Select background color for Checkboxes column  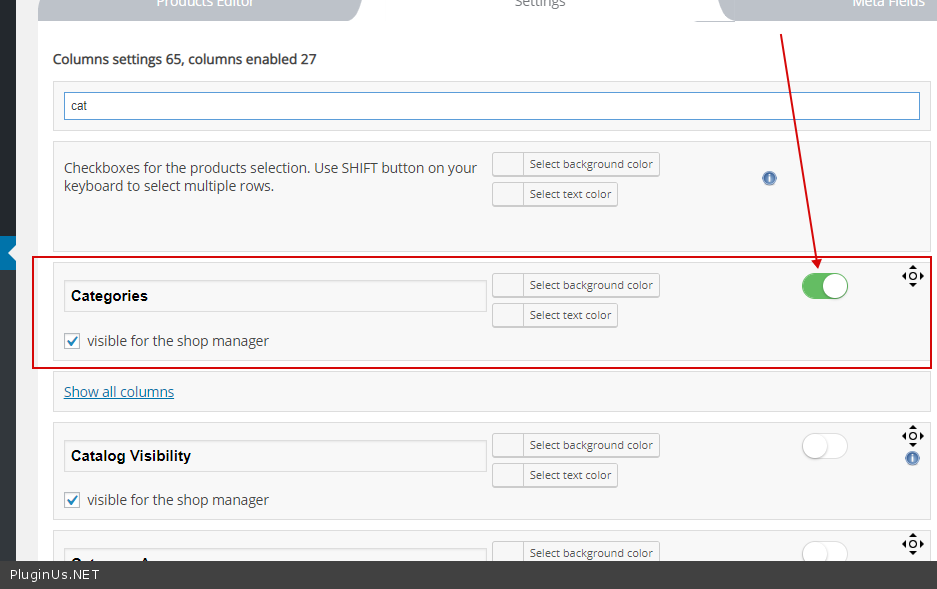(576, 164)
